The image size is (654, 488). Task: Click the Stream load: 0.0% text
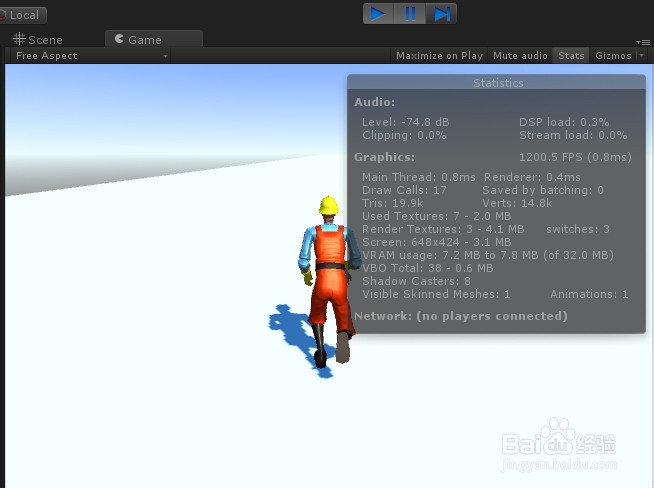click(x=573, y=135)
